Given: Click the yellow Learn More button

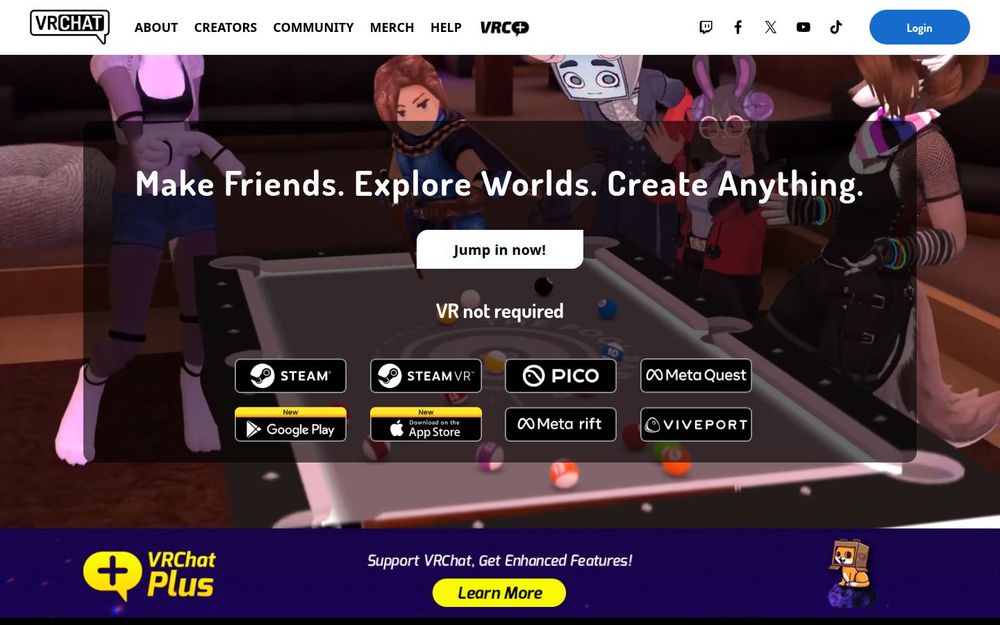Looking at the screenshot, I should coord(499,593).
